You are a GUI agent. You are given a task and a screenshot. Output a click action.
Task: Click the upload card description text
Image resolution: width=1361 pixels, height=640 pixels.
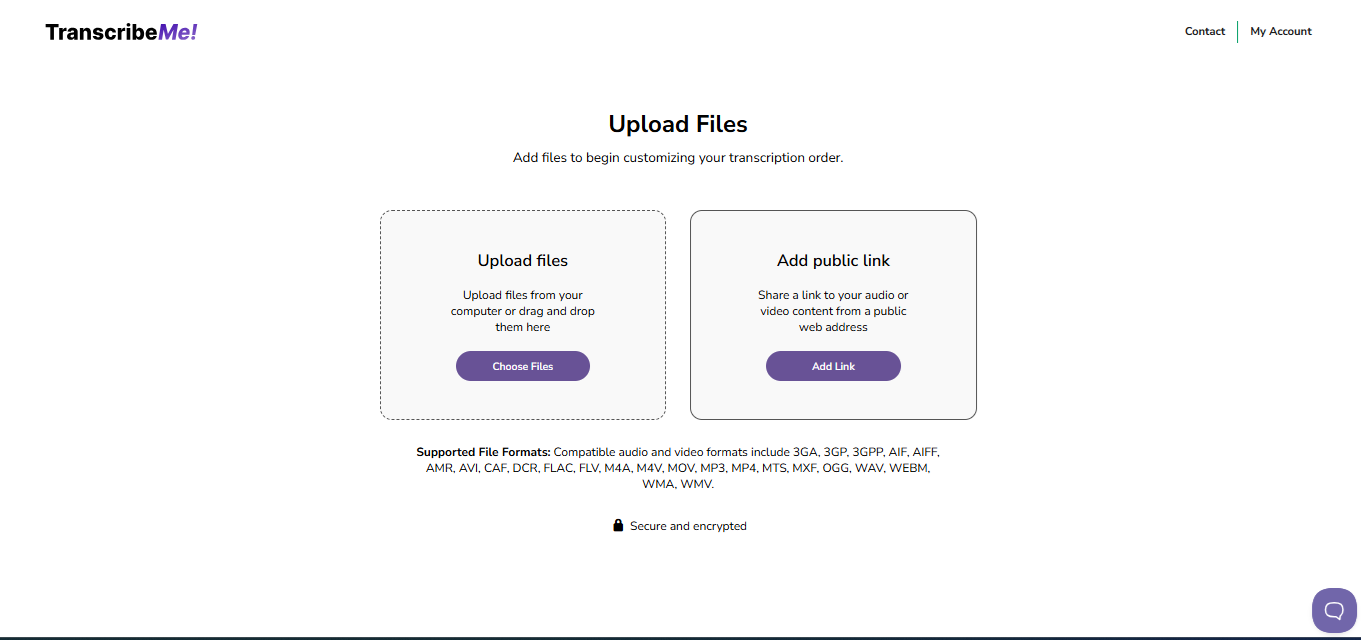click(x=522, y=311)
